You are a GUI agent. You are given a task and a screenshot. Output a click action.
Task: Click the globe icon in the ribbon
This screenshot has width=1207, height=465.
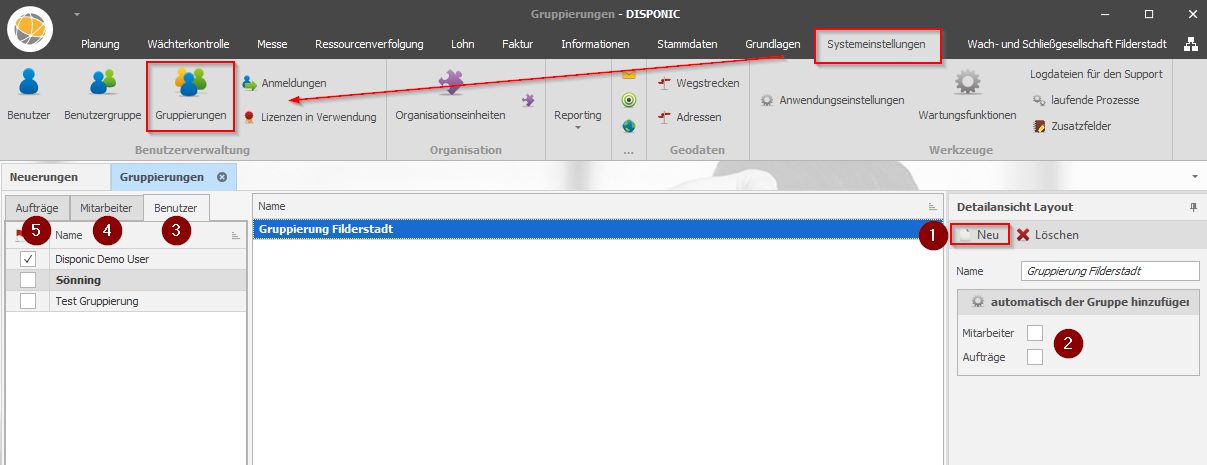tap(628, 126)
